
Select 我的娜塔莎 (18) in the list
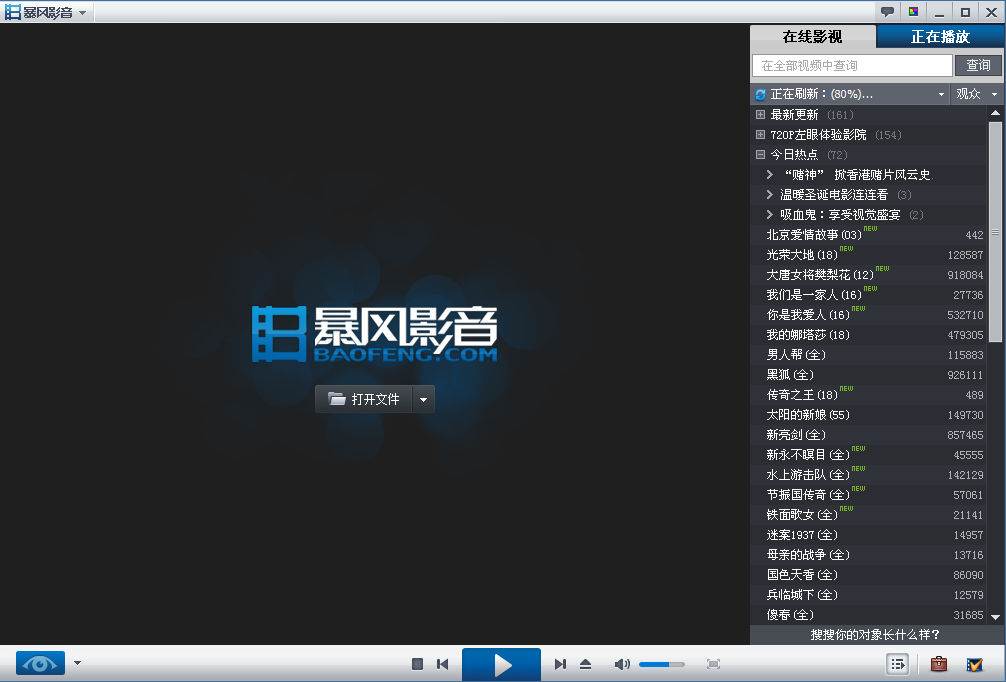pos(869,335)
